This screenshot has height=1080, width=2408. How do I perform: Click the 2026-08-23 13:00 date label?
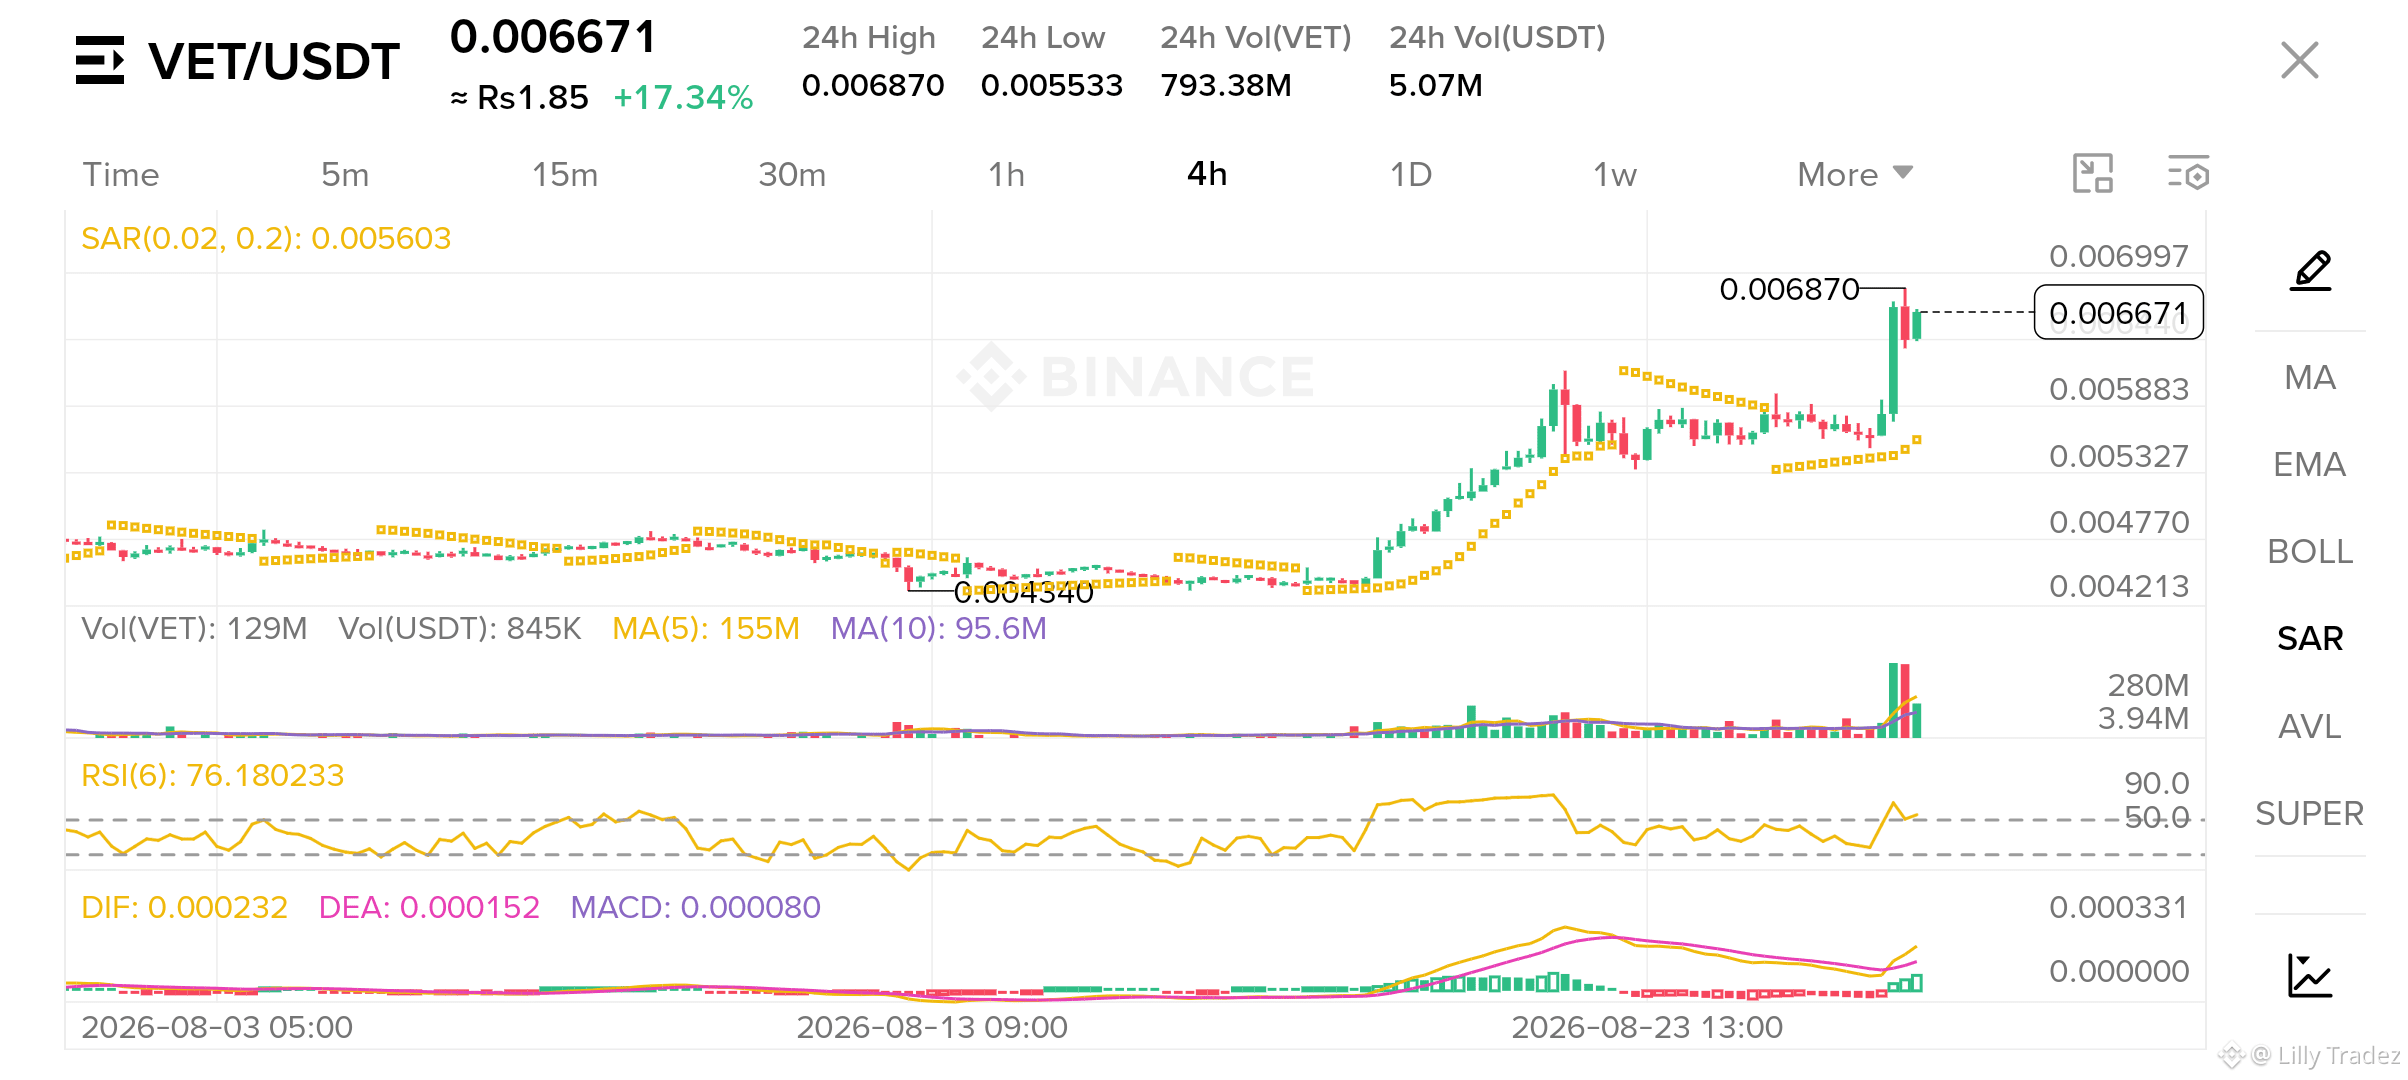coord(1647,1027)
